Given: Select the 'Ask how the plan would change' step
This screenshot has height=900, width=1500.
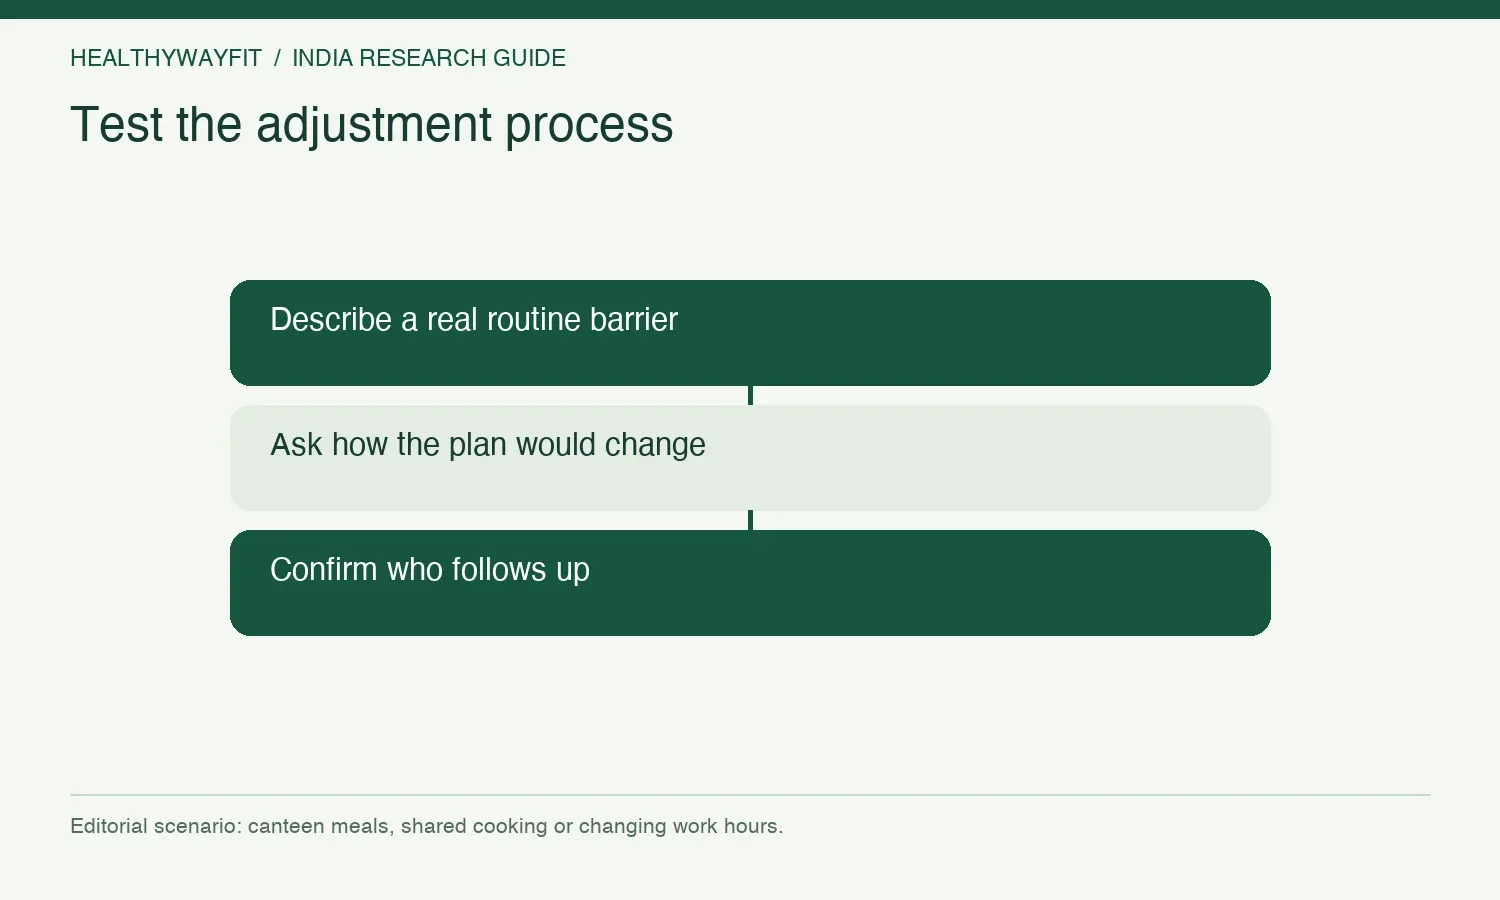Looking at the screenshot, I should coord(750,458).
